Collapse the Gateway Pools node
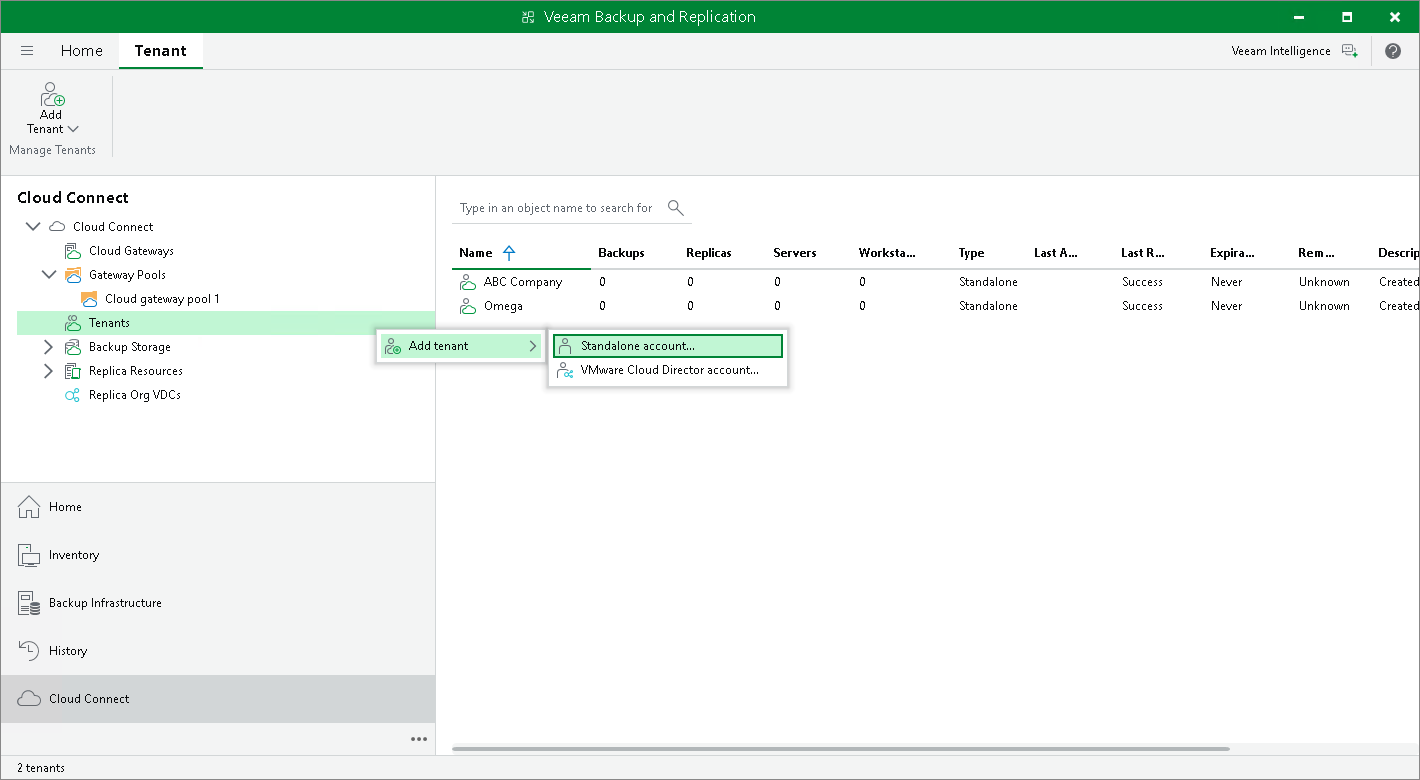 49,275
